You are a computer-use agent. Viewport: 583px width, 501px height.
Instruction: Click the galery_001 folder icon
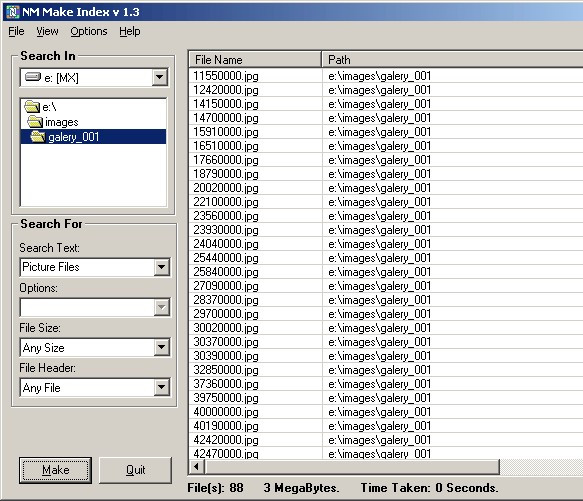pos(38,137)
